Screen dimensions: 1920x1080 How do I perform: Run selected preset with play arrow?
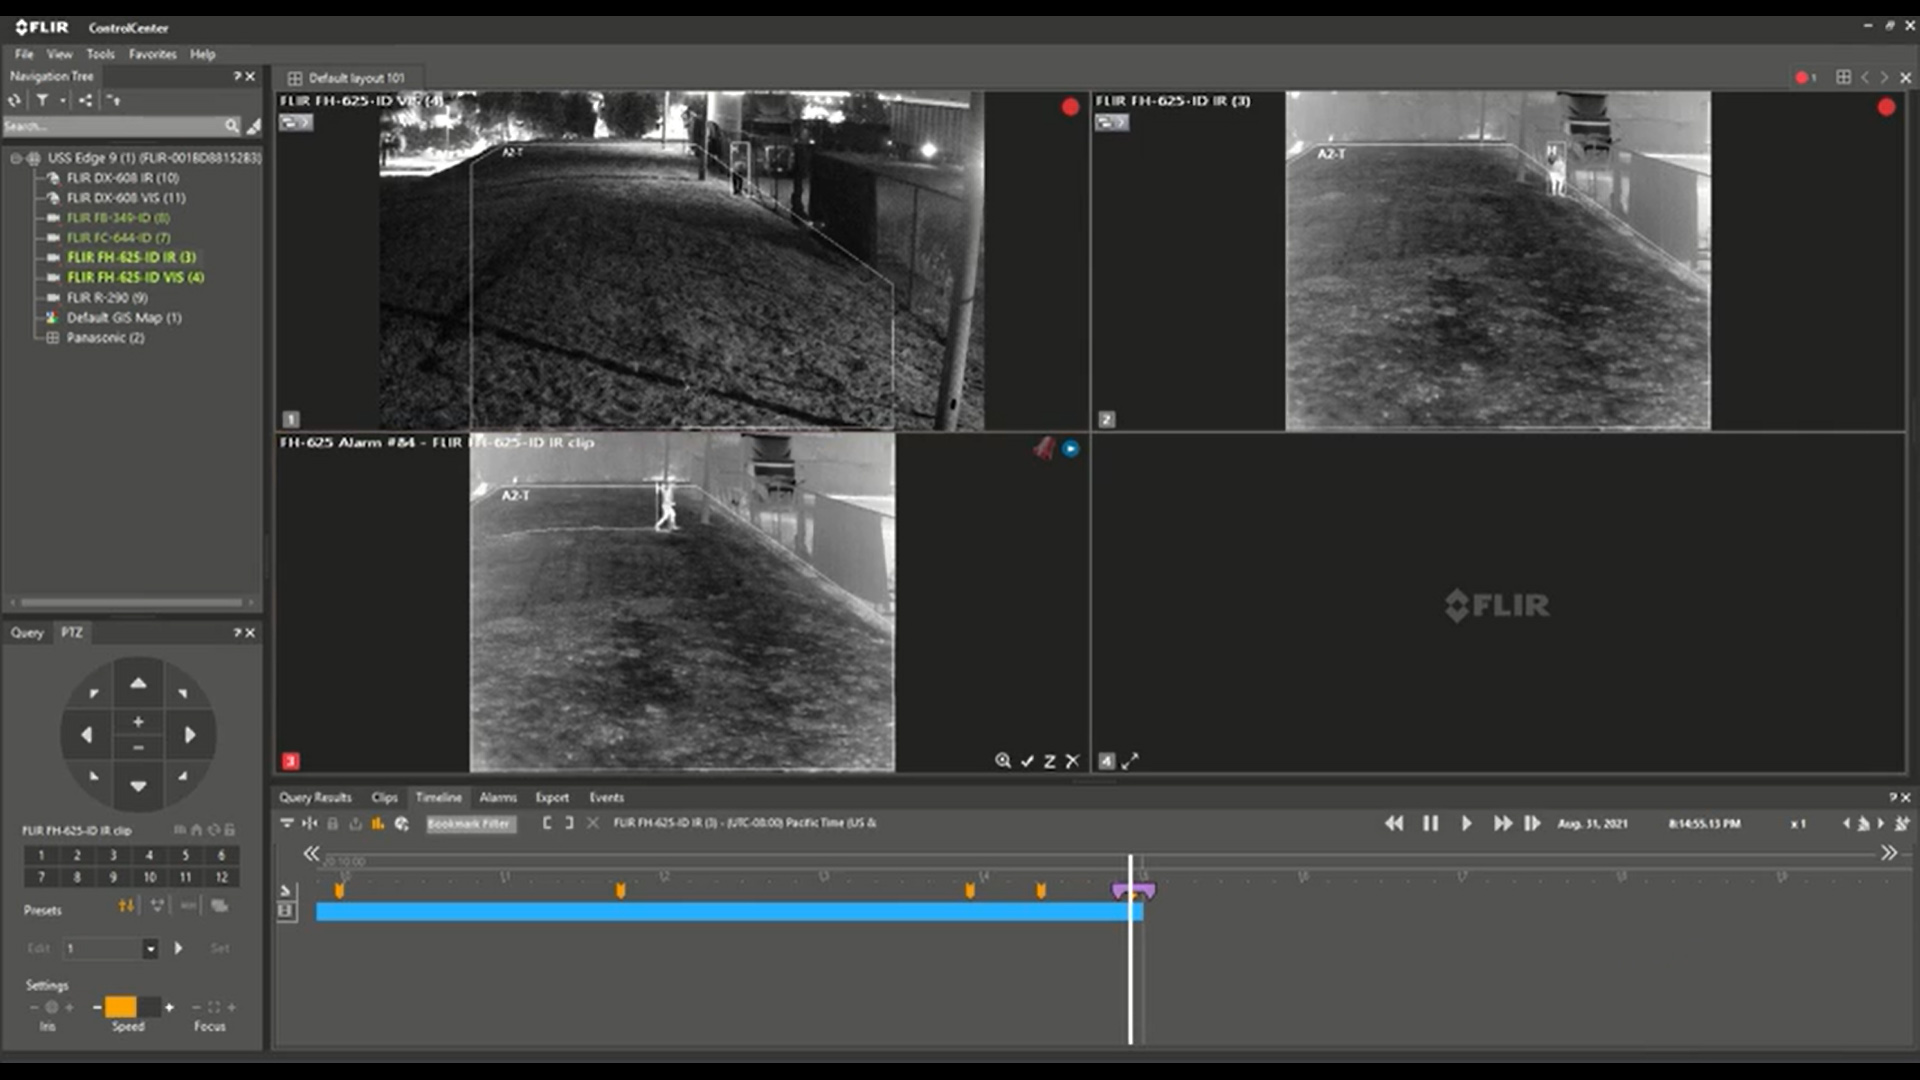[x=179, y=948]
